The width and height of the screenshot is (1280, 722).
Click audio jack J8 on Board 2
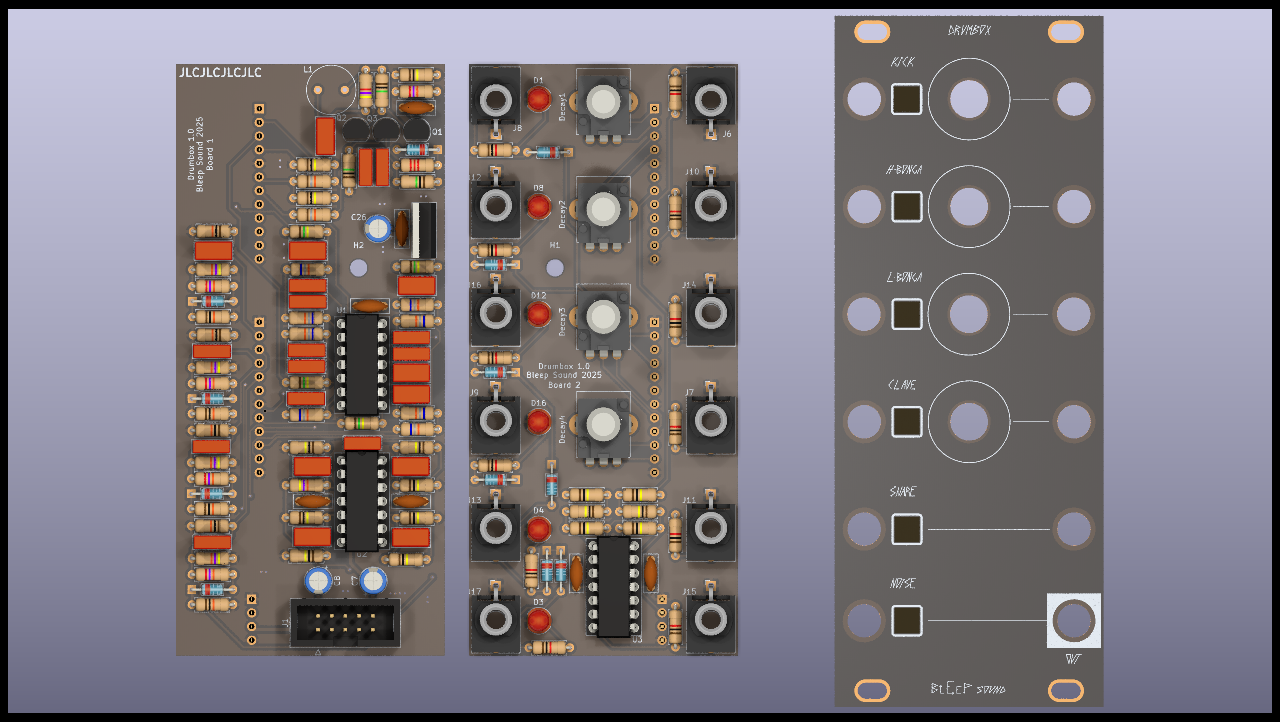pyautogui.click(x=495, y=100)
